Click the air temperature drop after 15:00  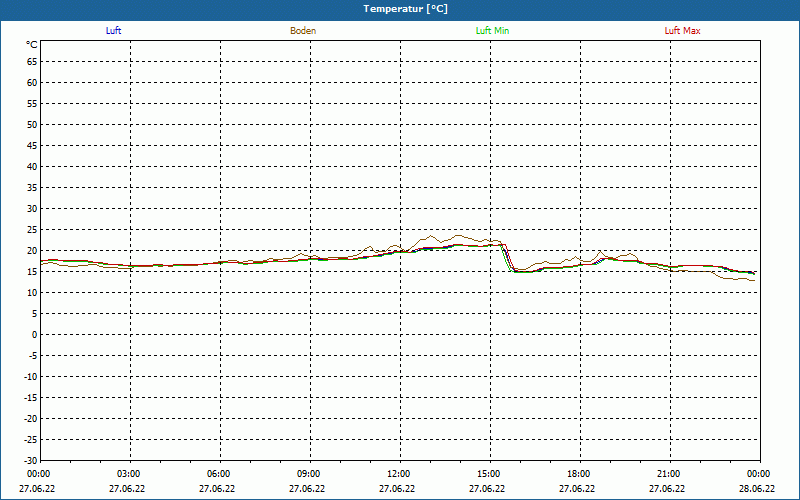[509, 258]
